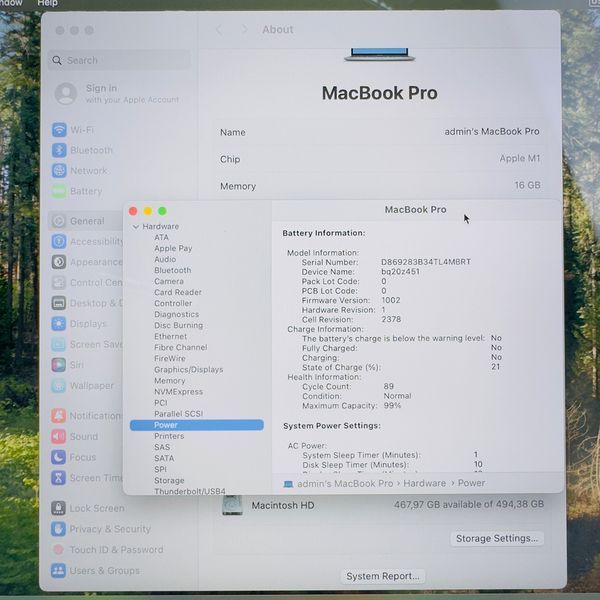Open Notifications bell icon in sidebar
The height and width of the screenshot is (600, 600).
tap(58, 416)
